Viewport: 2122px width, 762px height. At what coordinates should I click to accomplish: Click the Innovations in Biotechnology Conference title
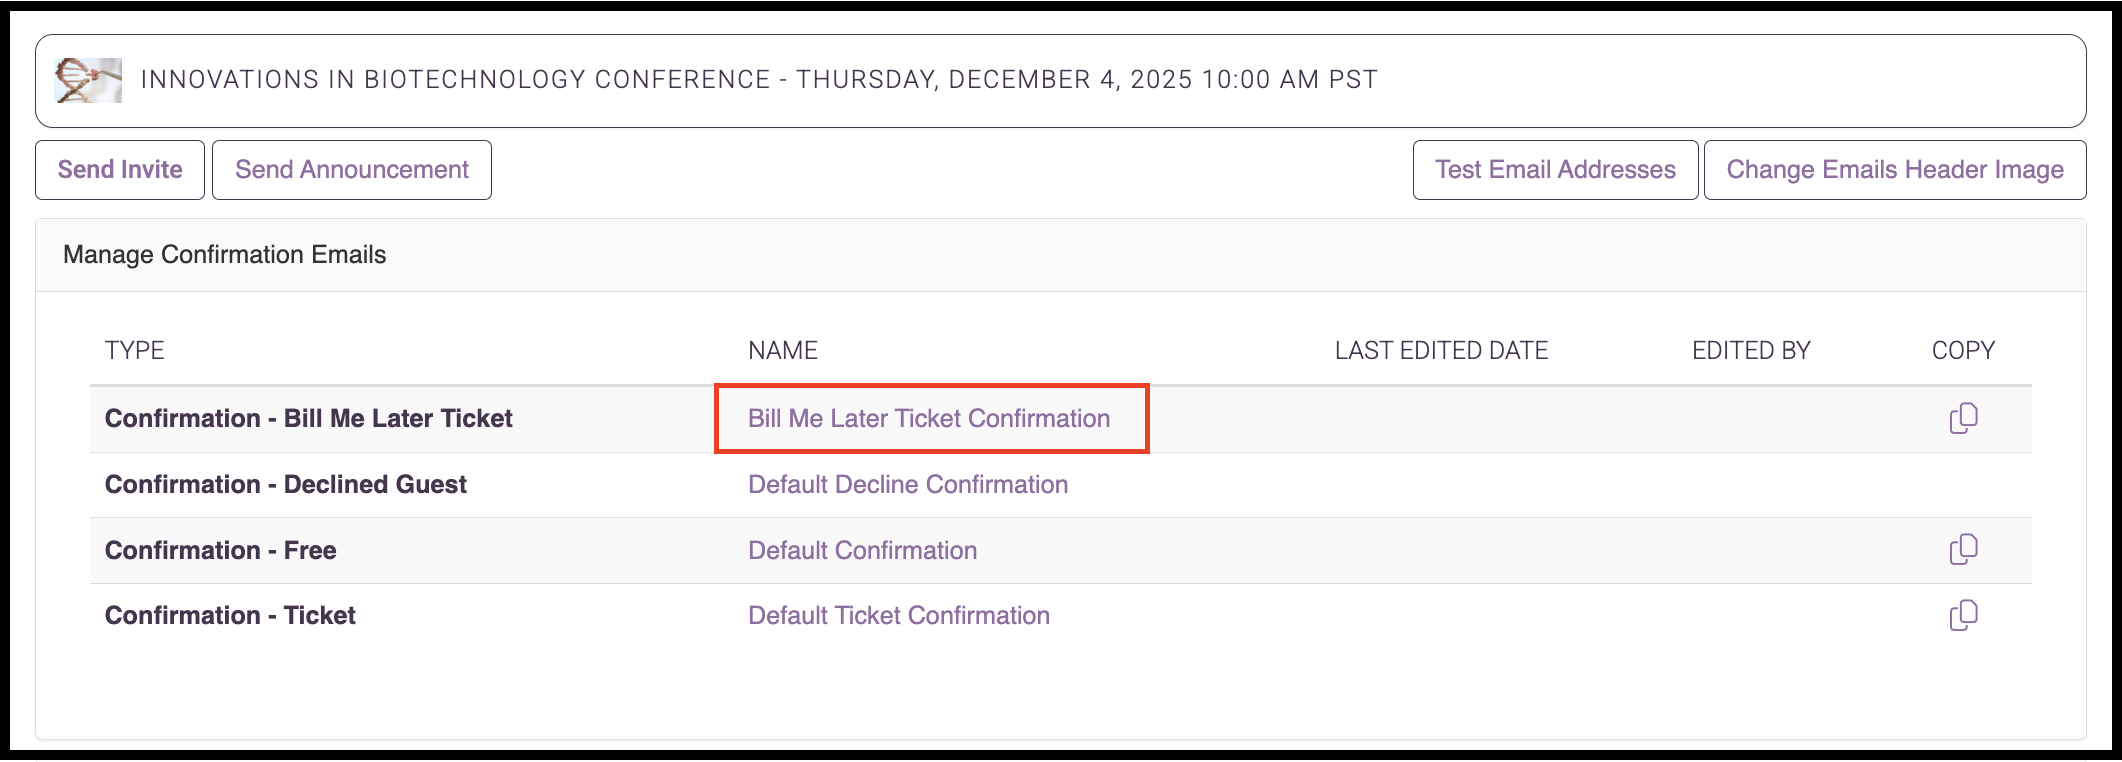click(759, 80)
